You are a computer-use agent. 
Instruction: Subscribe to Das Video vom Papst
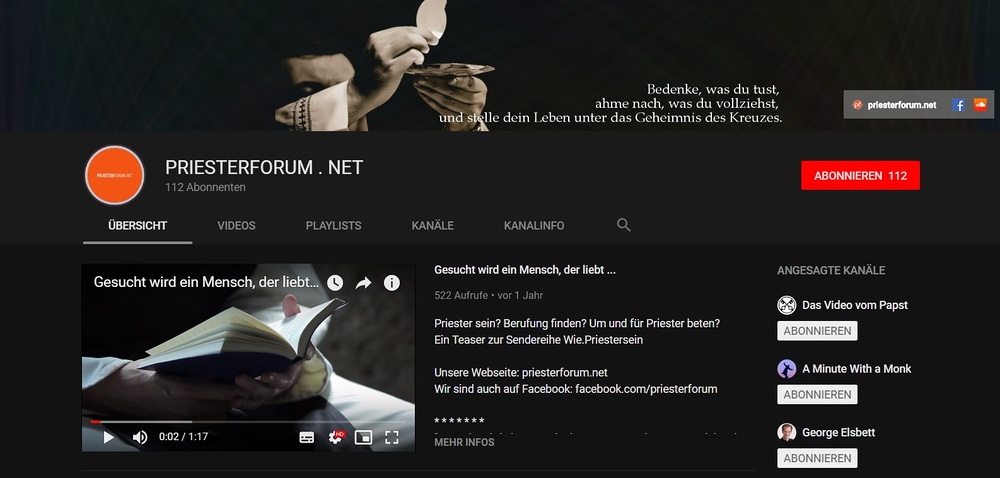817,331
